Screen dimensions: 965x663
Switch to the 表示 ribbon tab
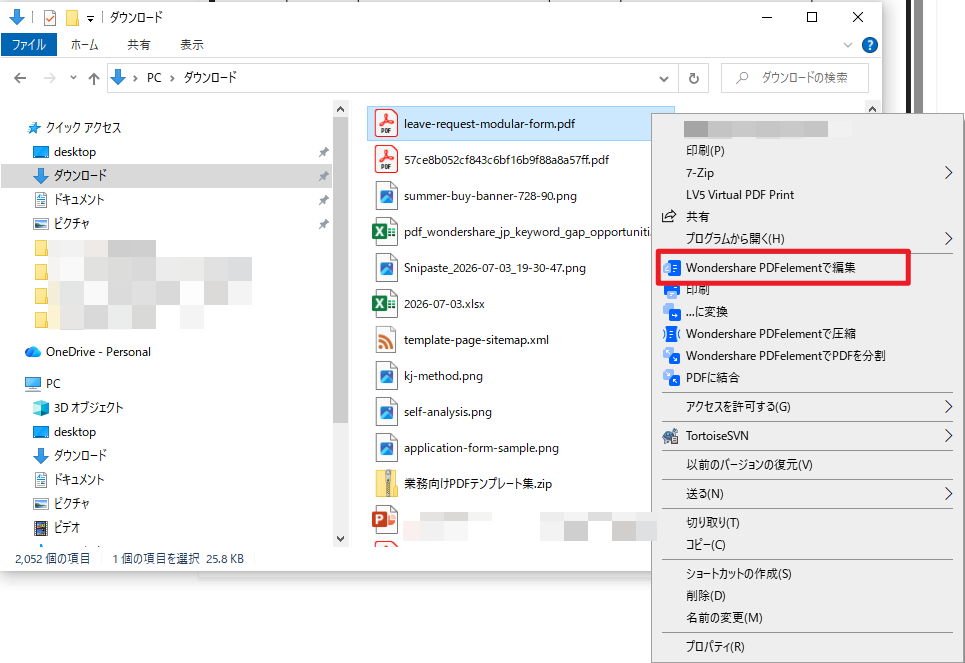click(x=191, y=45)
